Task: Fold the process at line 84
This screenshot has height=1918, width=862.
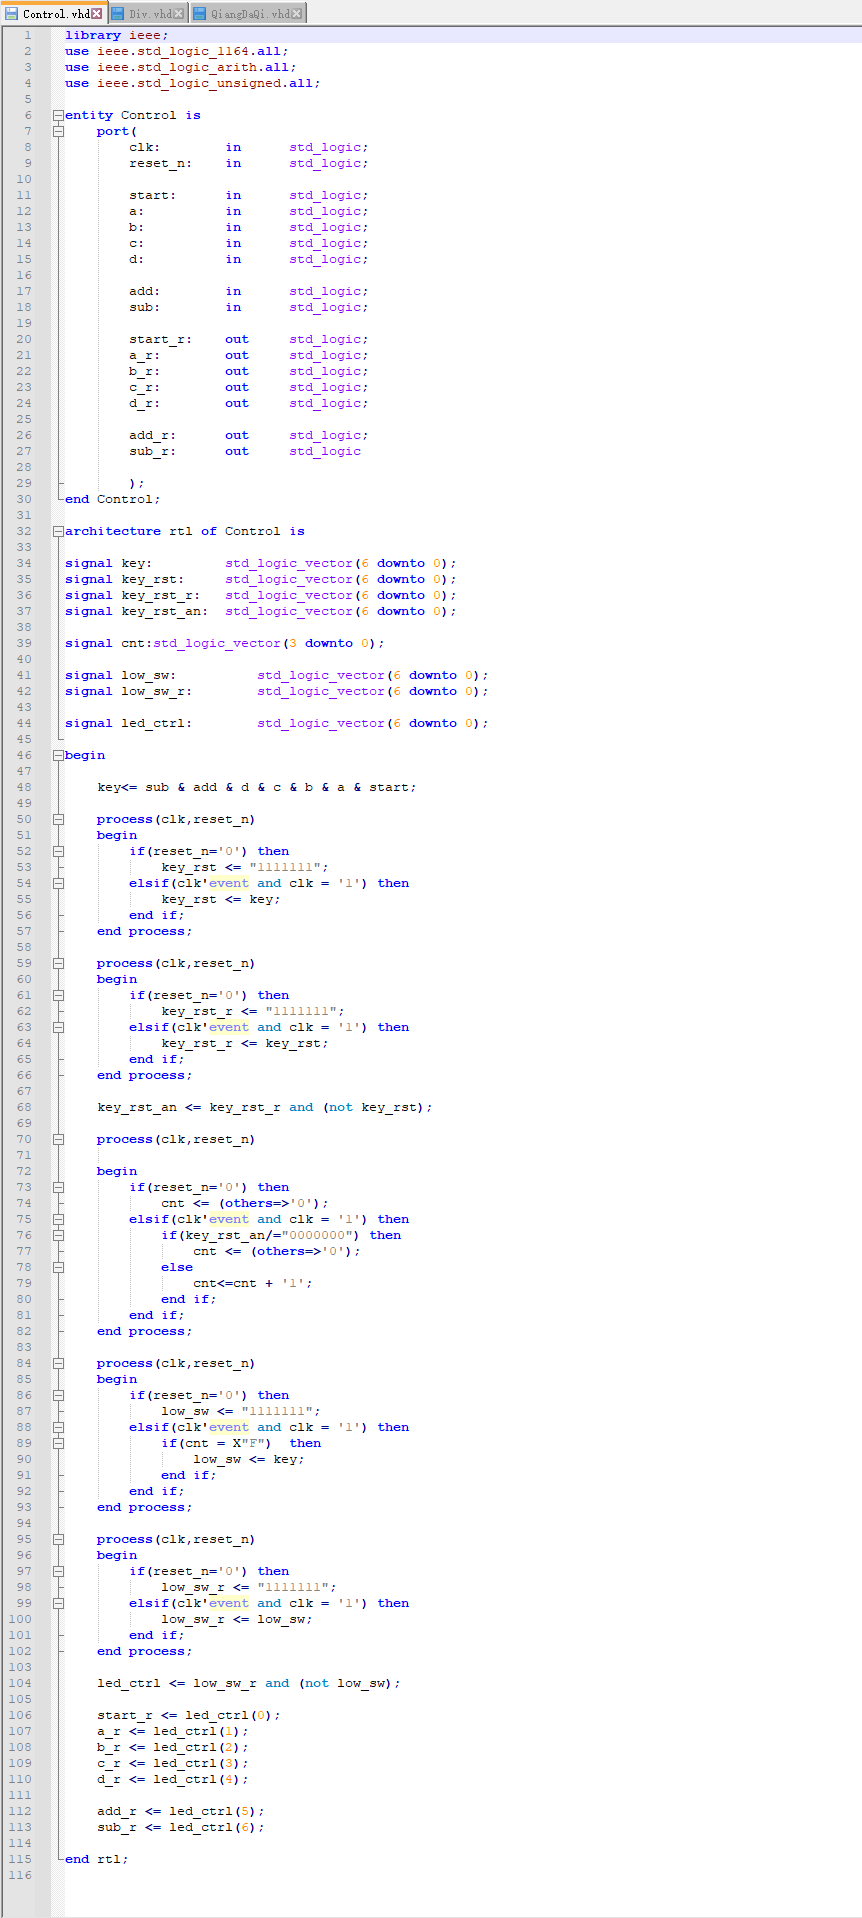Action: [x=58, y=1363]
